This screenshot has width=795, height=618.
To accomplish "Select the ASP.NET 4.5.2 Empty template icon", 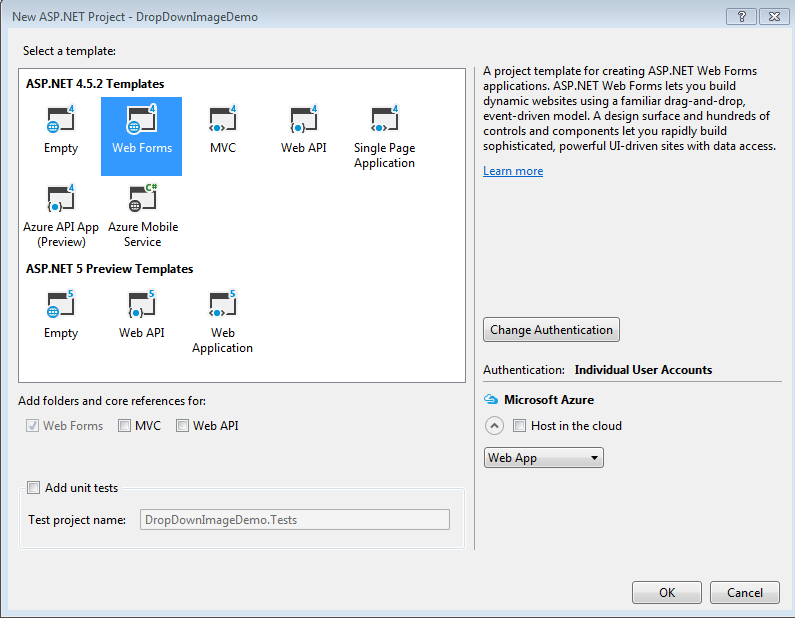I will coord(61,119).
